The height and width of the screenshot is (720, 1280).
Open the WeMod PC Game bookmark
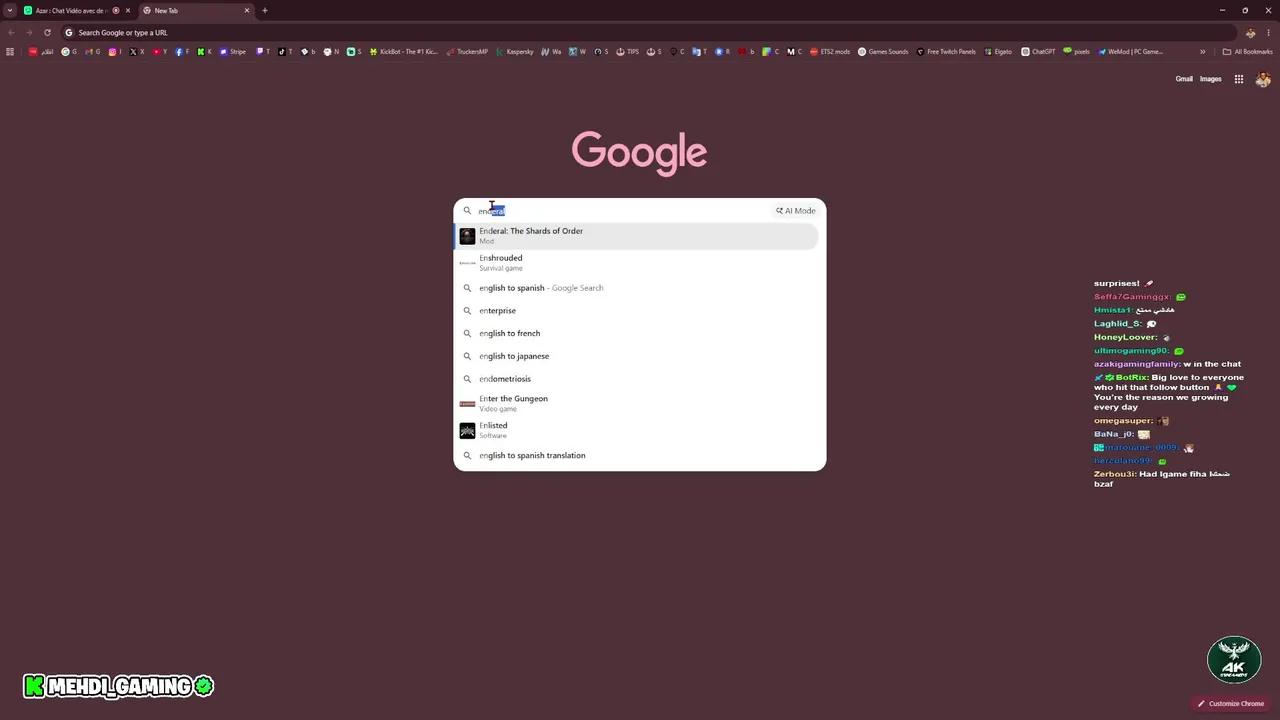1130,52
